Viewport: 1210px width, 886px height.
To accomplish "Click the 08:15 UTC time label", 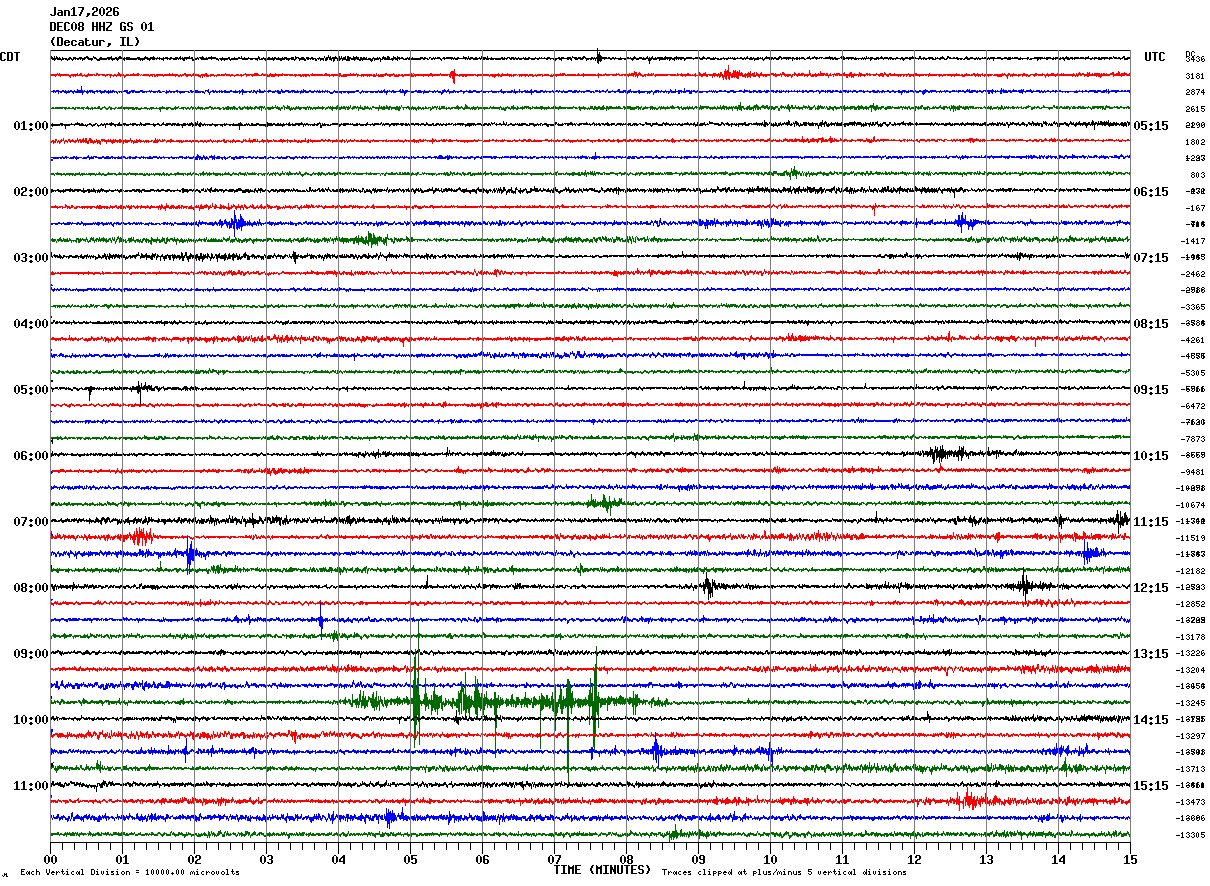I will [1151, 324].
